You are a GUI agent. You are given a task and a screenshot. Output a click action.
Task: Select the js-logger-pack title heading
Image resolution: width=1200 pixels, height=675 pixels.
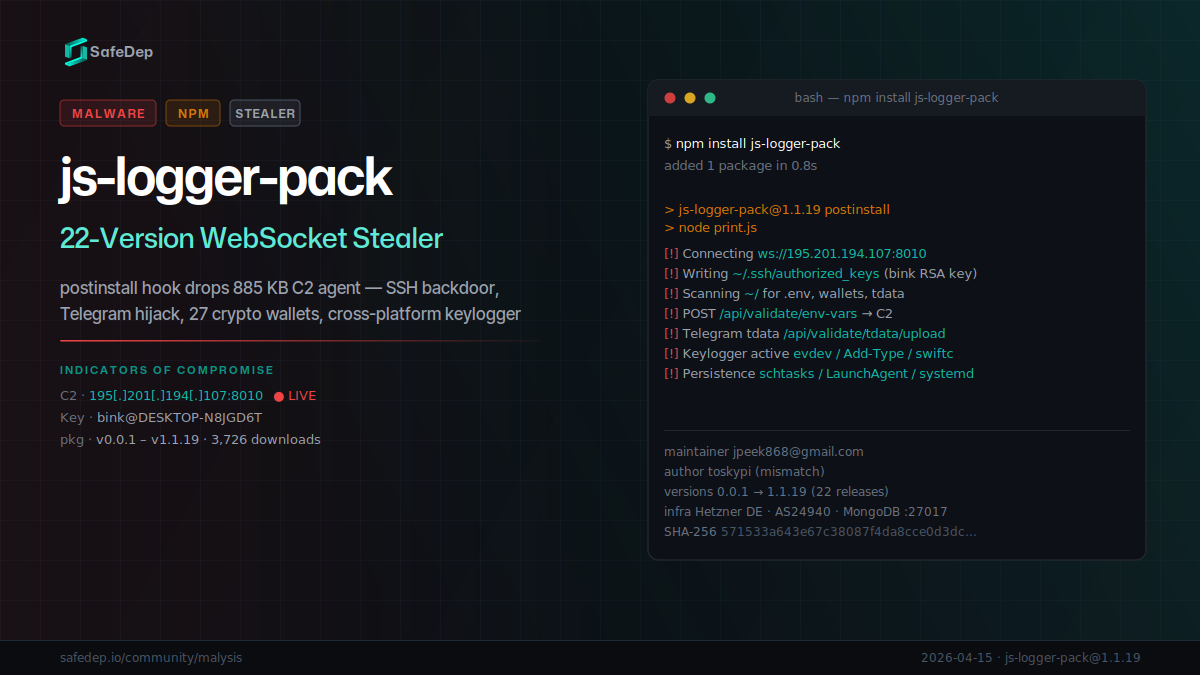[226, 178]
